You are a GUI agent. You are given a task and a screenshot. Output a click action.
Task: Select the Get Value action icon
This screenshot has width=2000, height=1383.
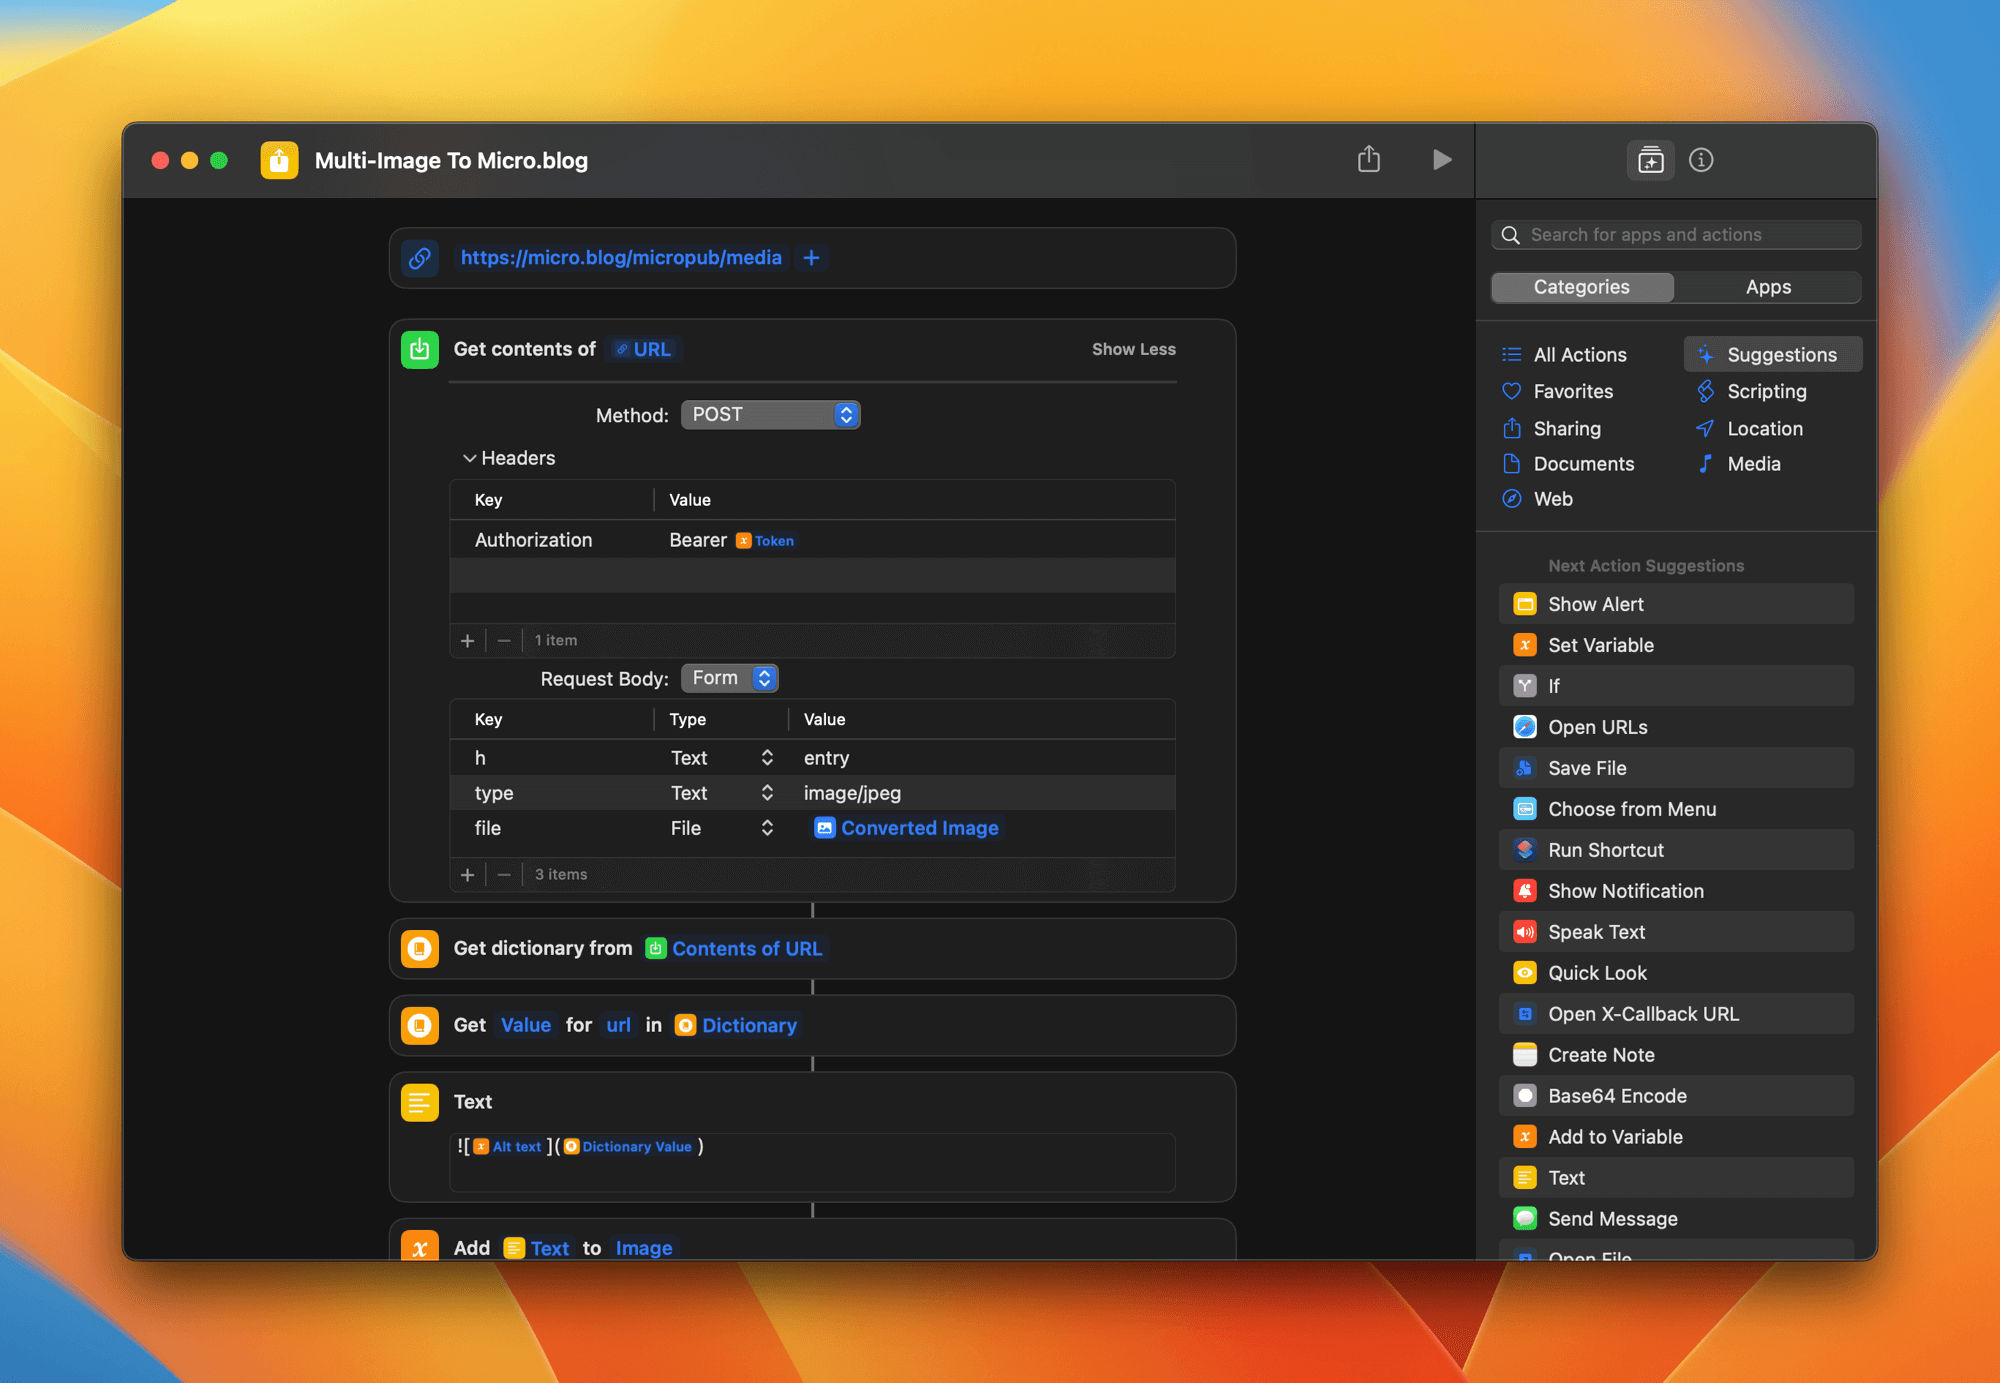[x=420, y=1025]
